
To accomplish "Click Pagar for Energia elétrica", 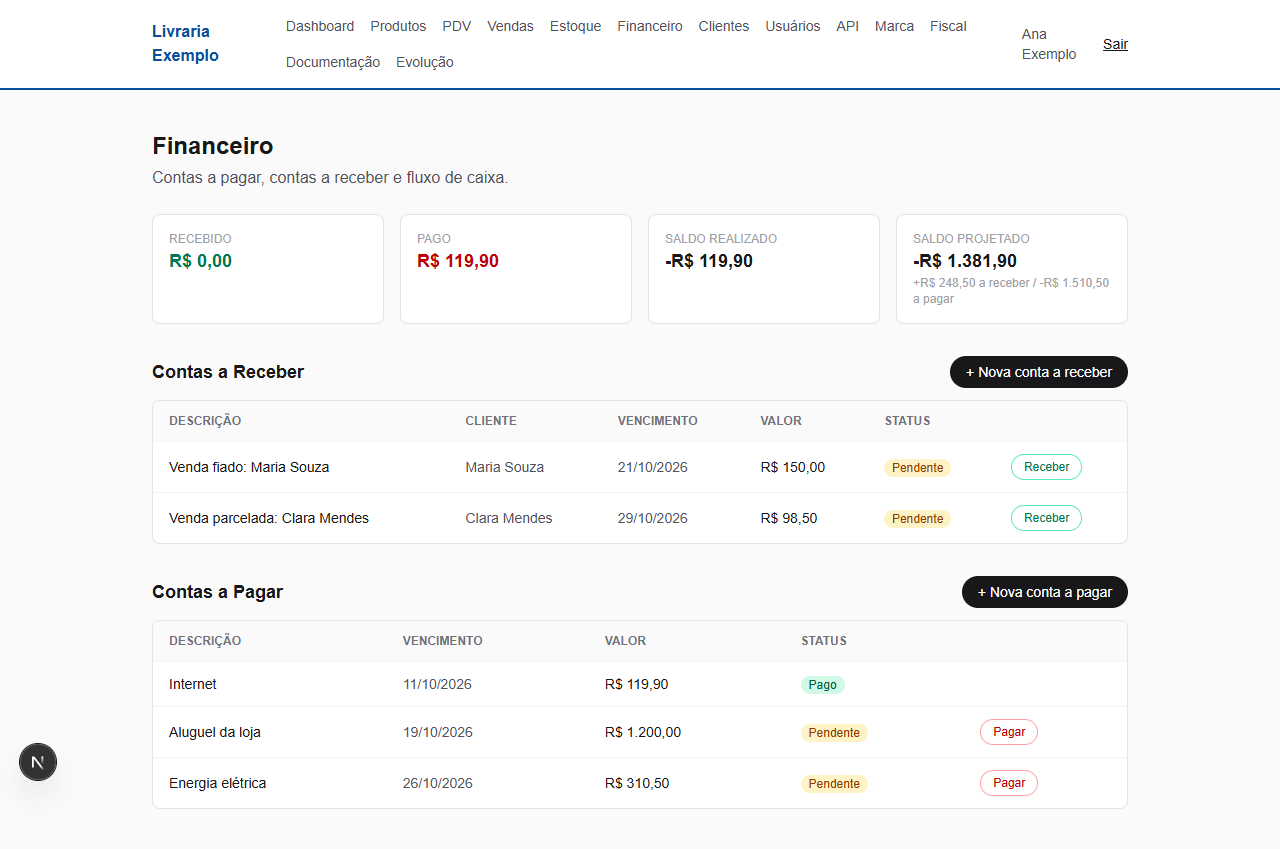I will (x=1009, y=783).
